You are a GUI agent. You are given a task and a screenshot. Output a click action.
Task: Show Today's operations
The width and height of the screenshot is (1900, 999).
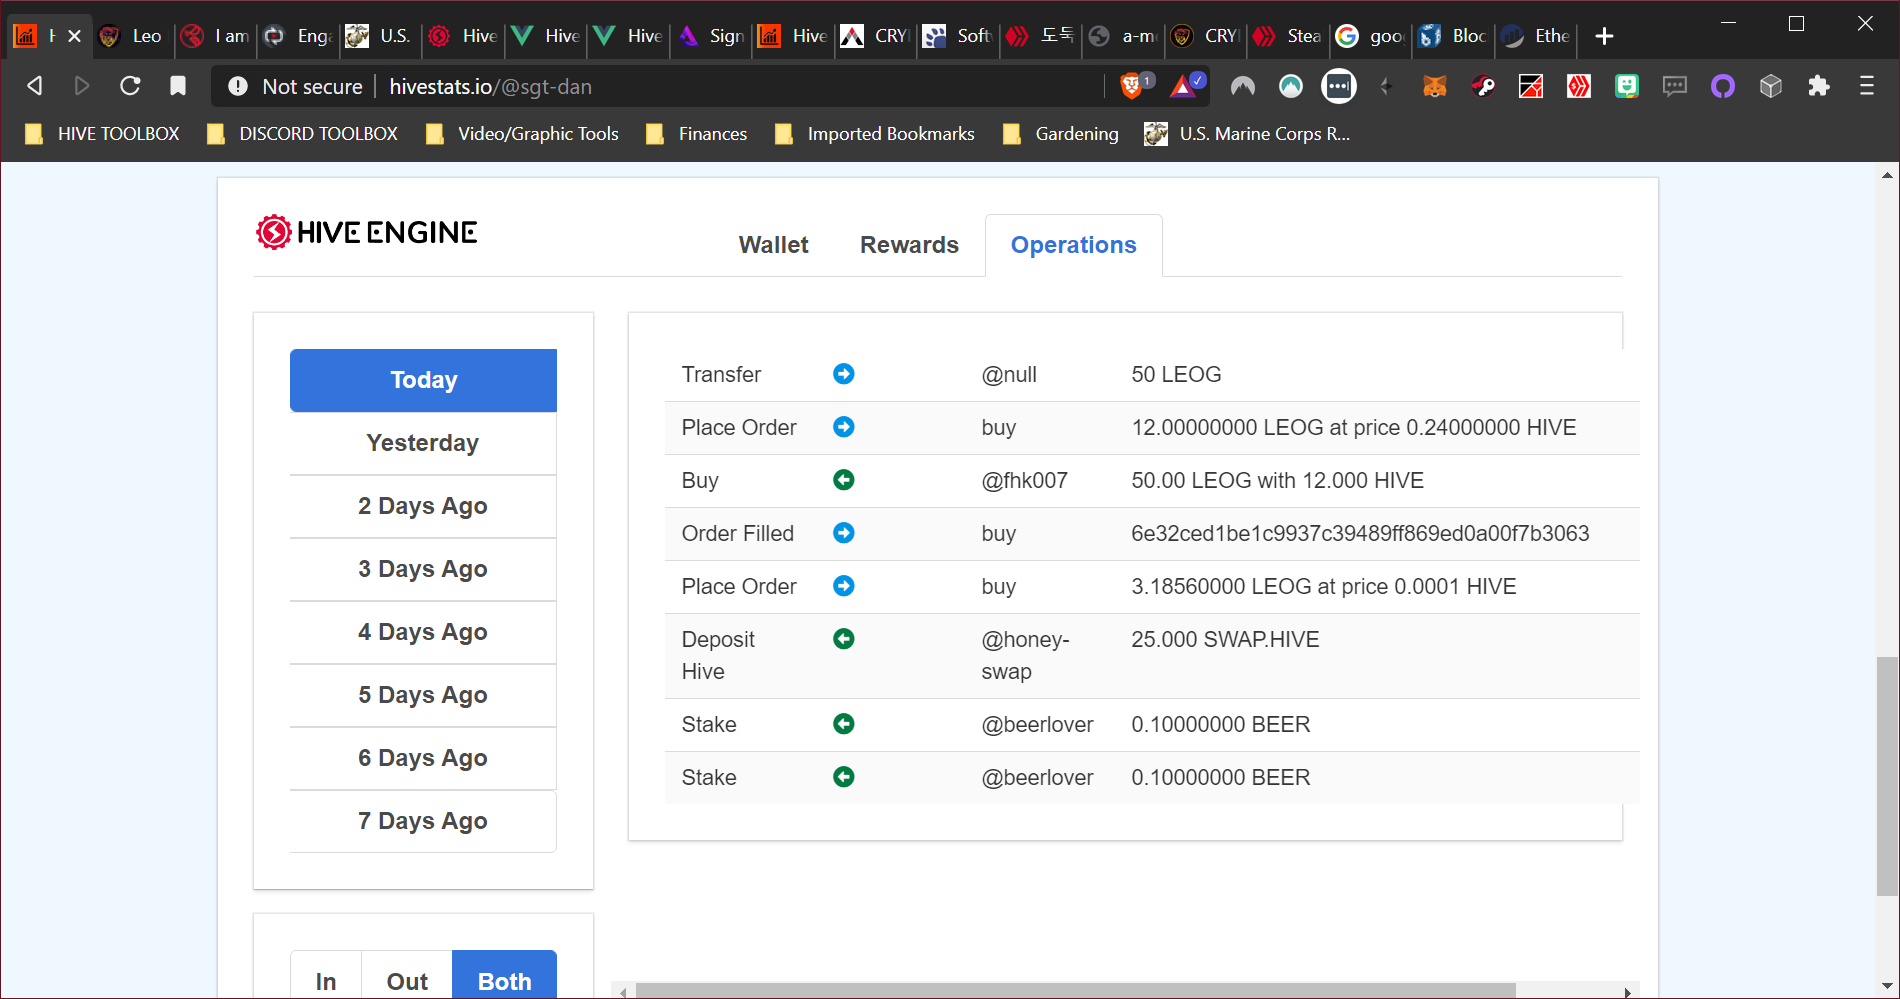pyautogui.click(x=423, y=380)
